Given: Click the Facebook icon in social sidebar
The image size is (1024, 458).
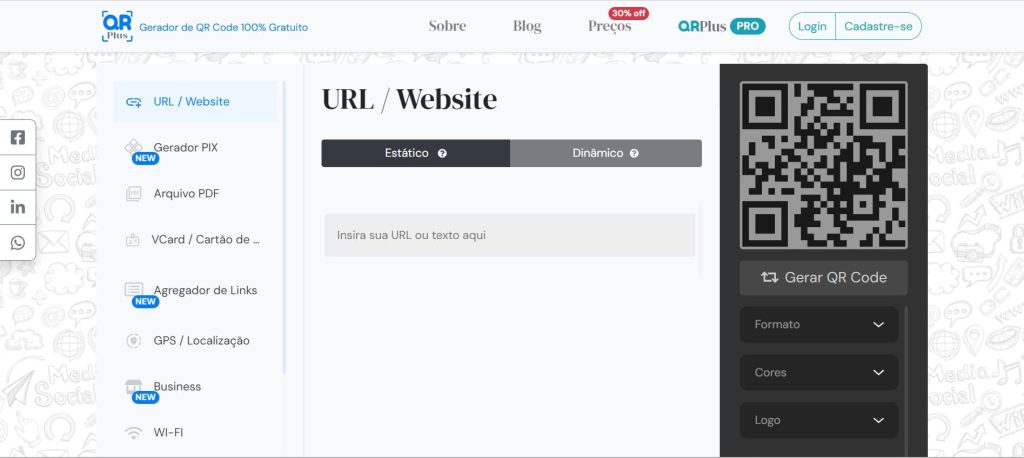Looking at the screenshot, I should (18, 138).
